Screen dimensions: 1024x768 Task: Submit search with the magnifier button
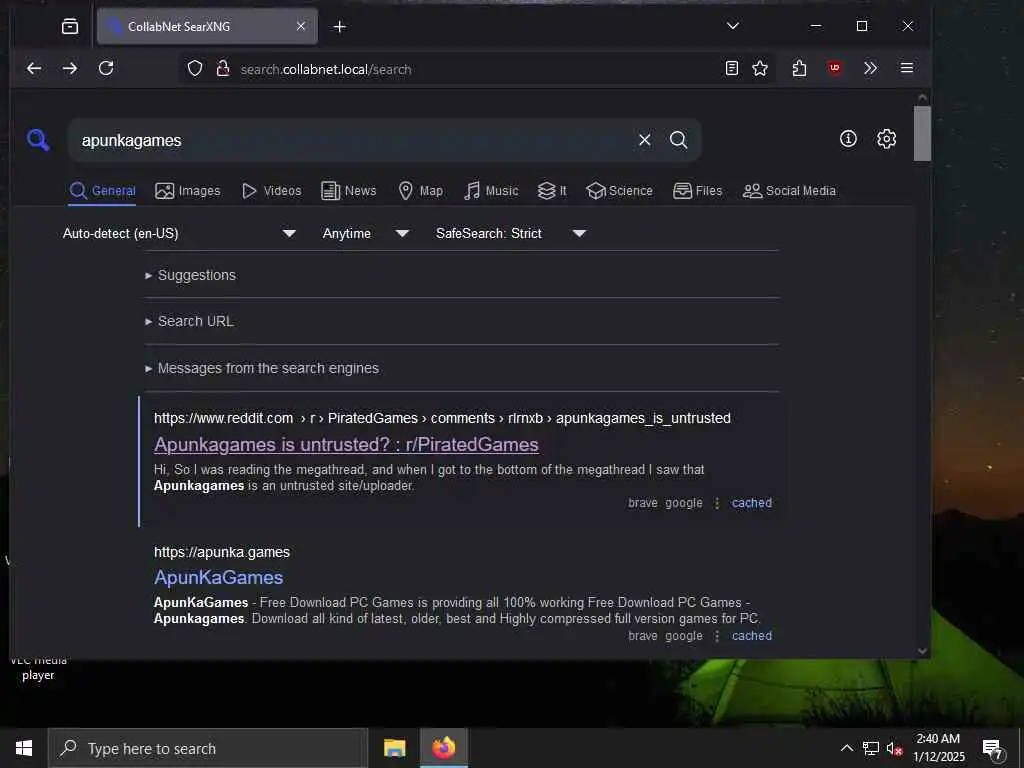coord(679,140)
